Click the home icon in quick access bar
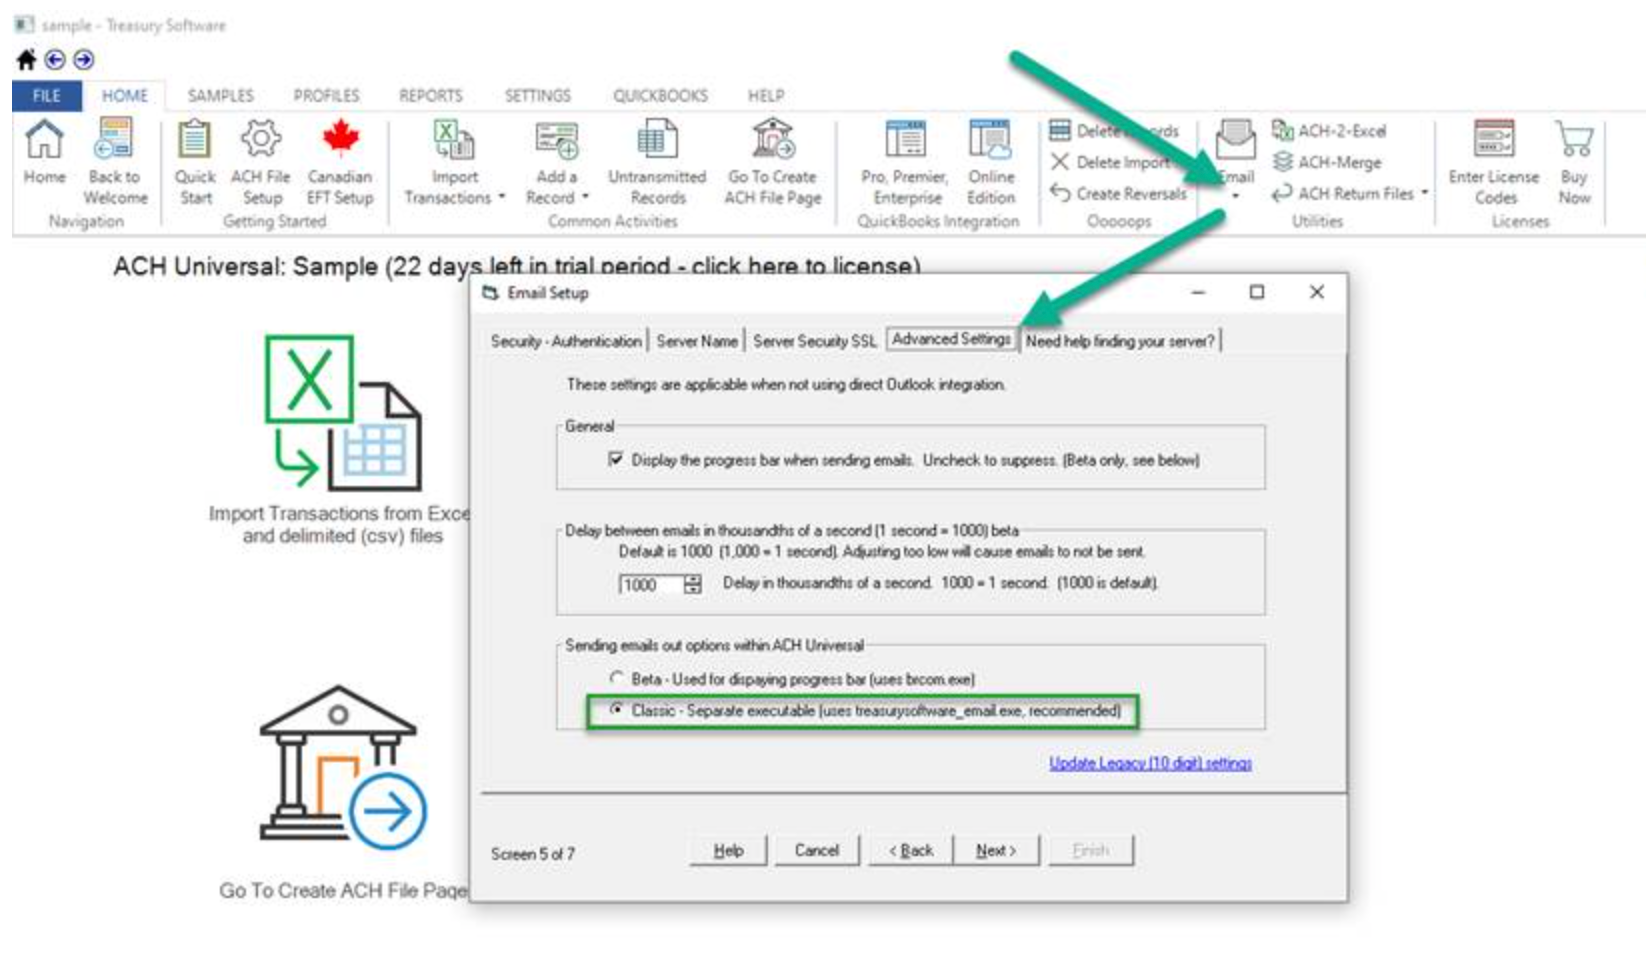Screen dimensions: 1646x964 click(x=27, y=60)
